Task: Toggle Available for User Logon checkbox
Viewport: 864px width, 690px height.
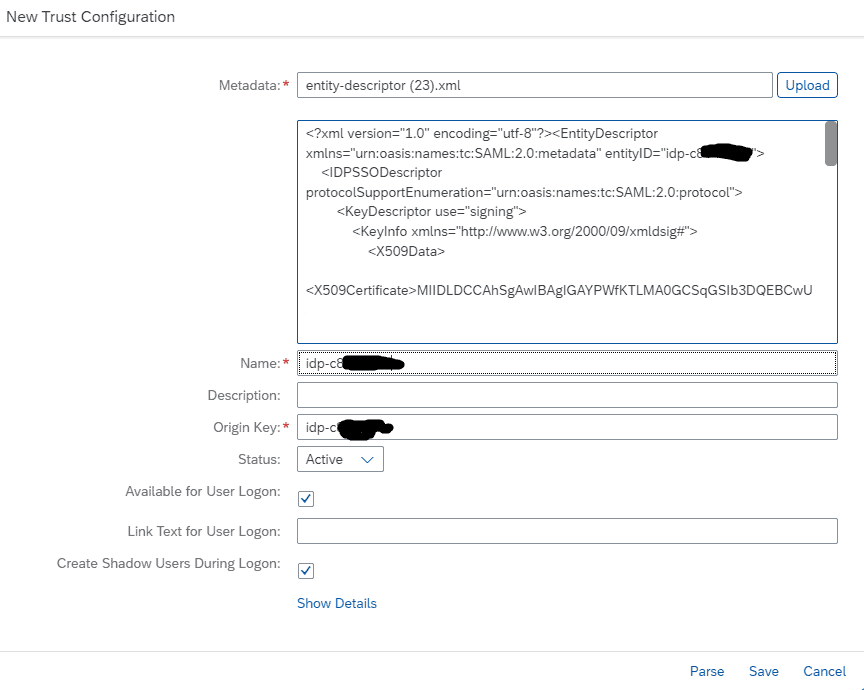Action: coord(306,499)
